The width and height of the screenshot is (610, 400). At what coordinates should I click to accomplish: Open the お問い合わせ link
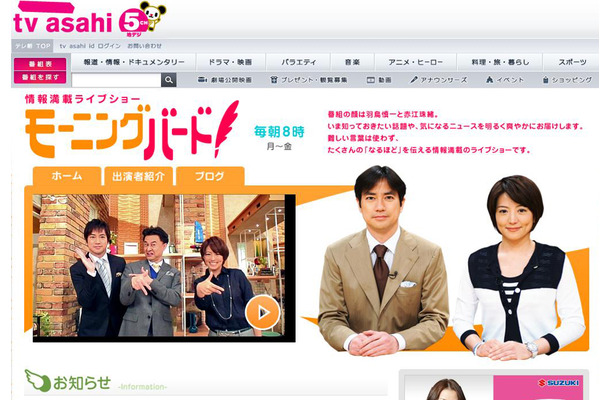[144, 46]
